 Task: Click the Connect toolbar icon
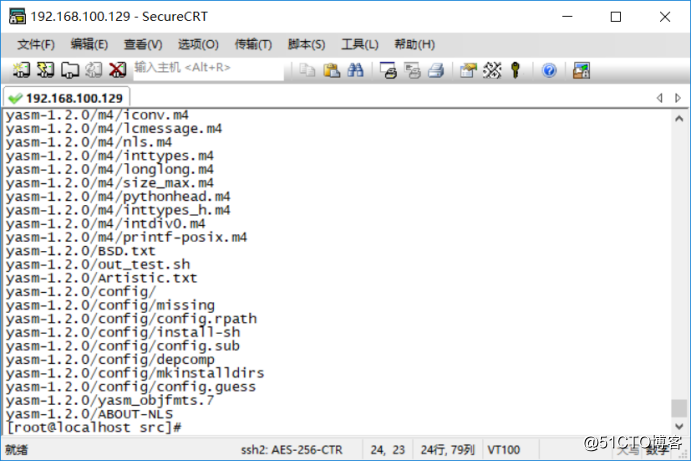coord(21,70)
